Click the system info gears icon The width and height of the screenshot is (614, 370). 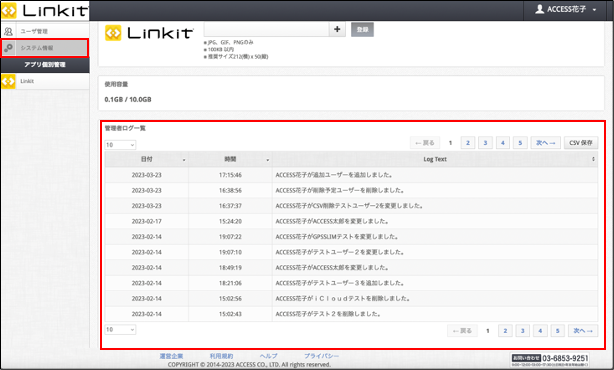click(8, 48)
